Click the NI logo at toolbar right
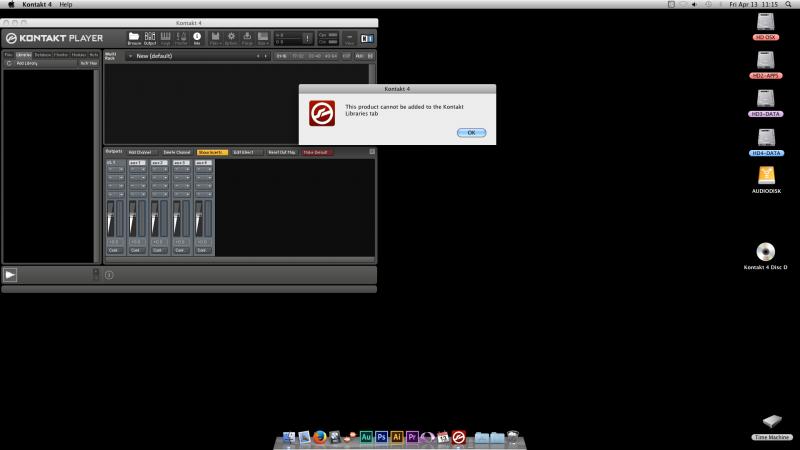Viewport: 800px width, 450px height. coord(367,38)
